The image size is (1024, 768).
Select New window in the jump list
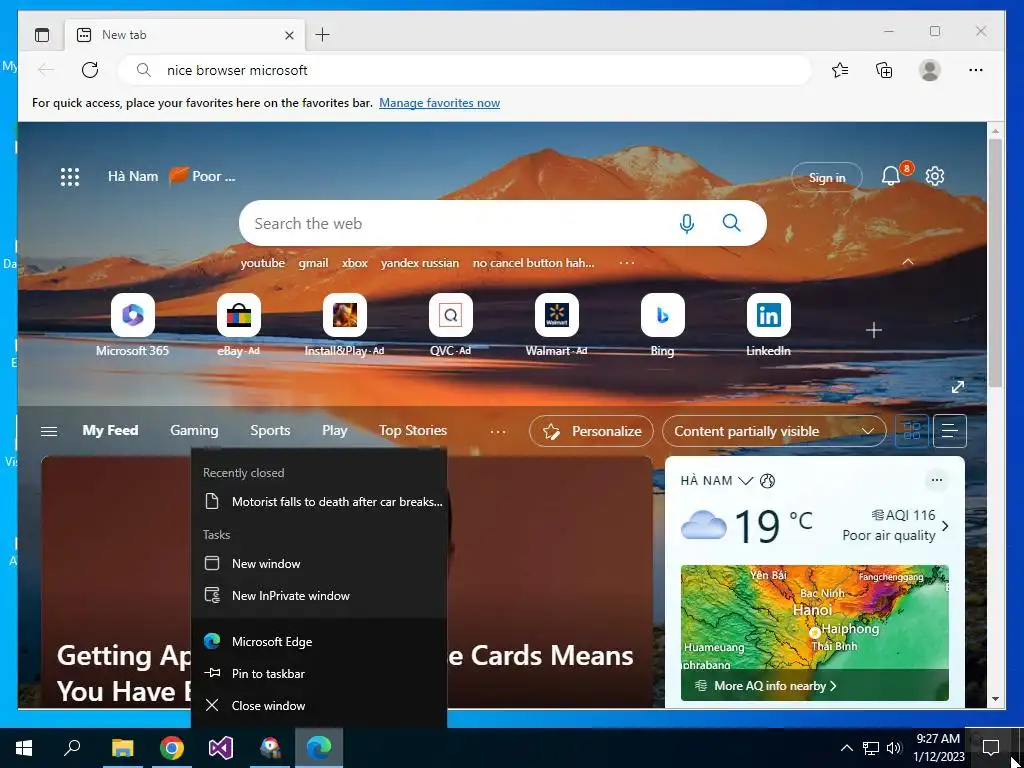pos(319,564)
